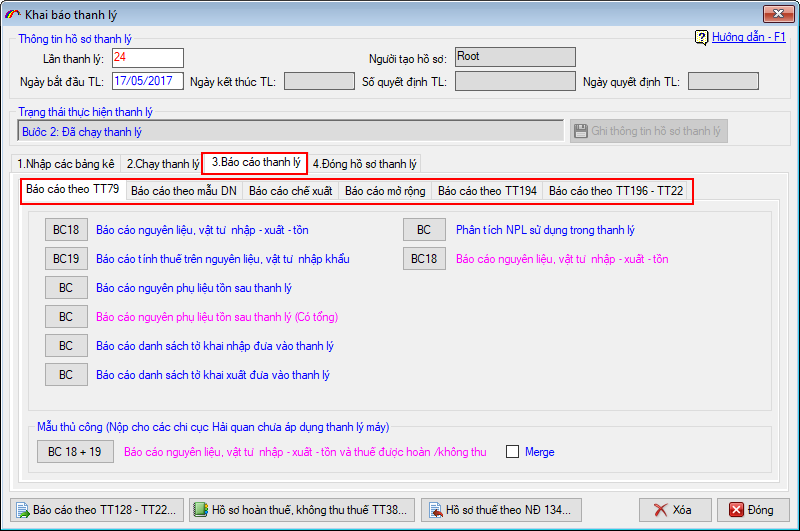Open Báo cáo mở rộng tab
Screen dimensions: 800x531
(385, 191)
